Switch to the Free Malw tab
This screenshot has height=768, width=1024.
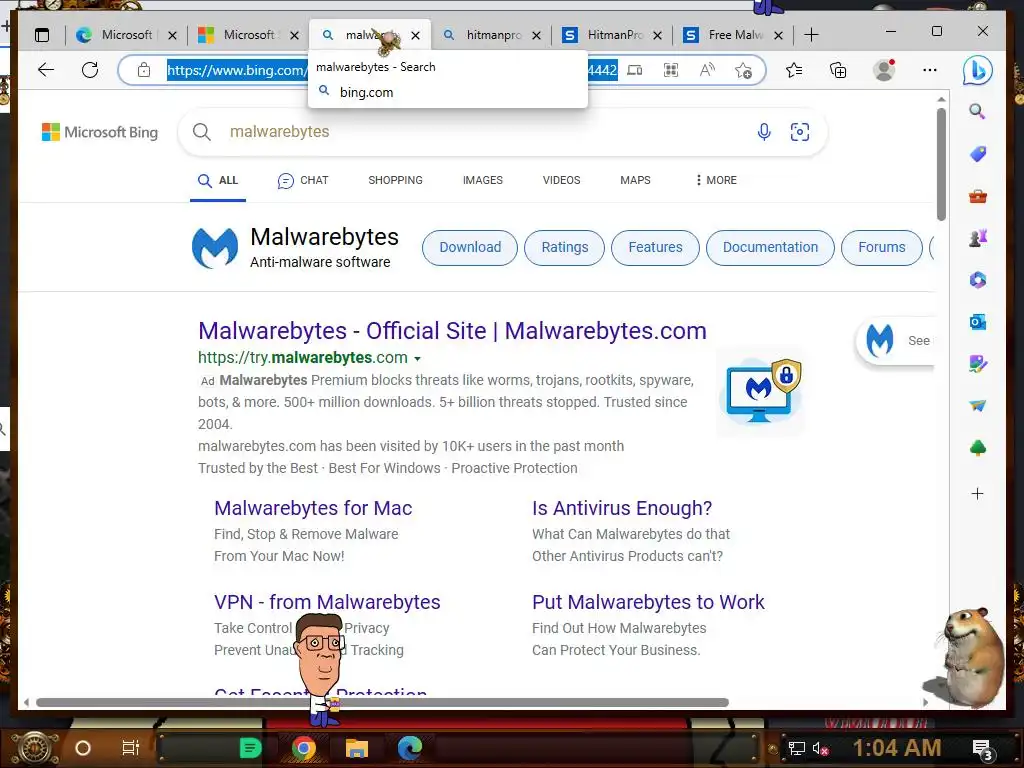(733, 35)
